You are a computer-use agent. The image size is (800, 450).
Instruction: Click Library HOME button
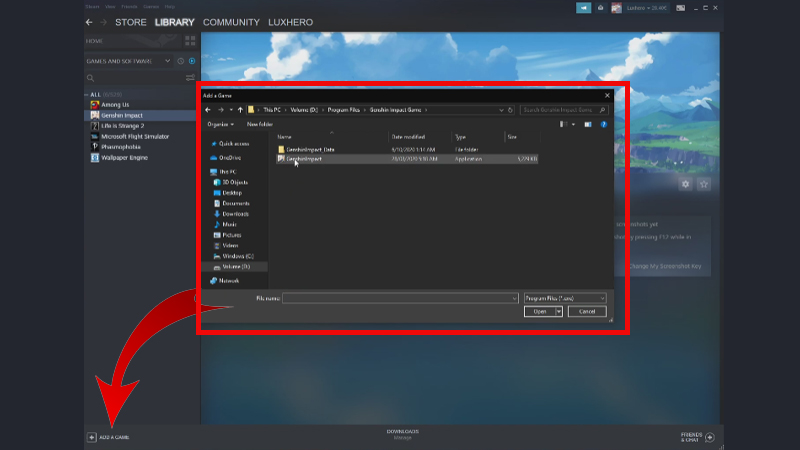94,41
